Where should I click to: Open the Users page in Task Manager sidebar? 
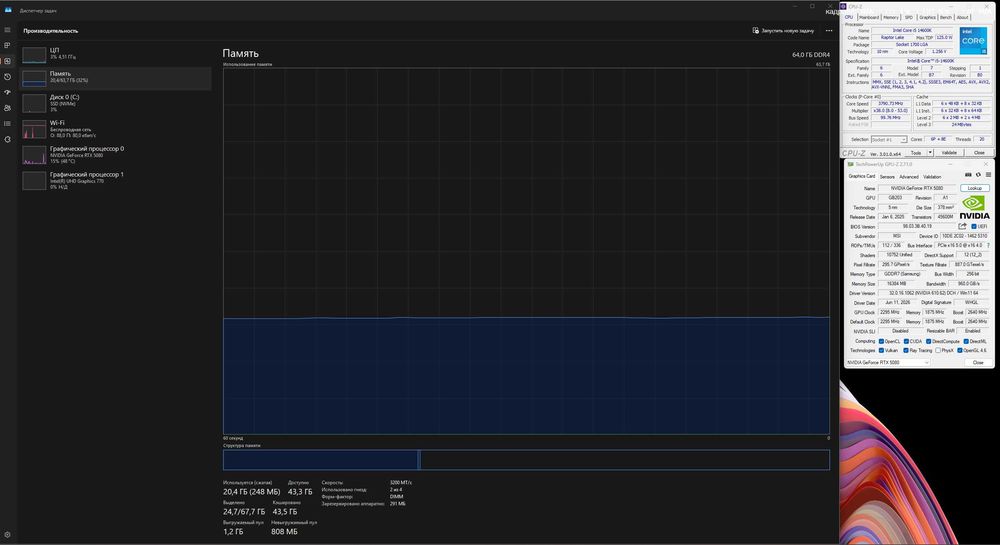[8, 108]
